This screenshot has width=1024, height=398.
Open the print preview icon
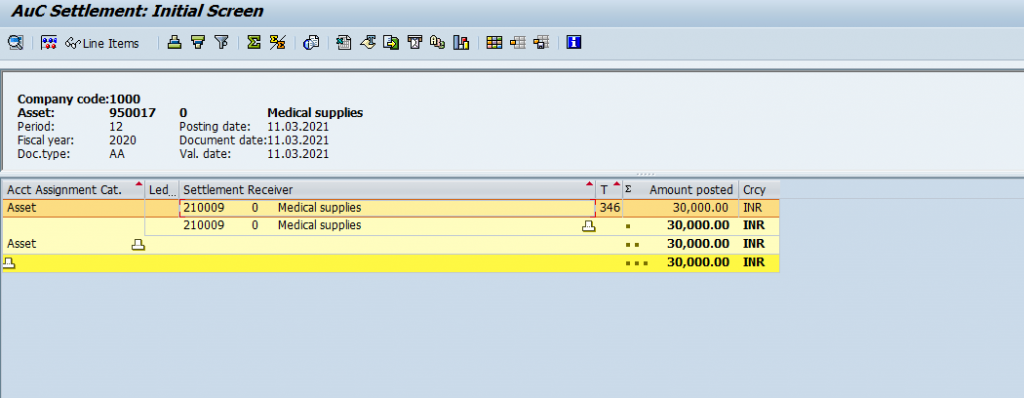pyautogui.click(x=311, y=43)
